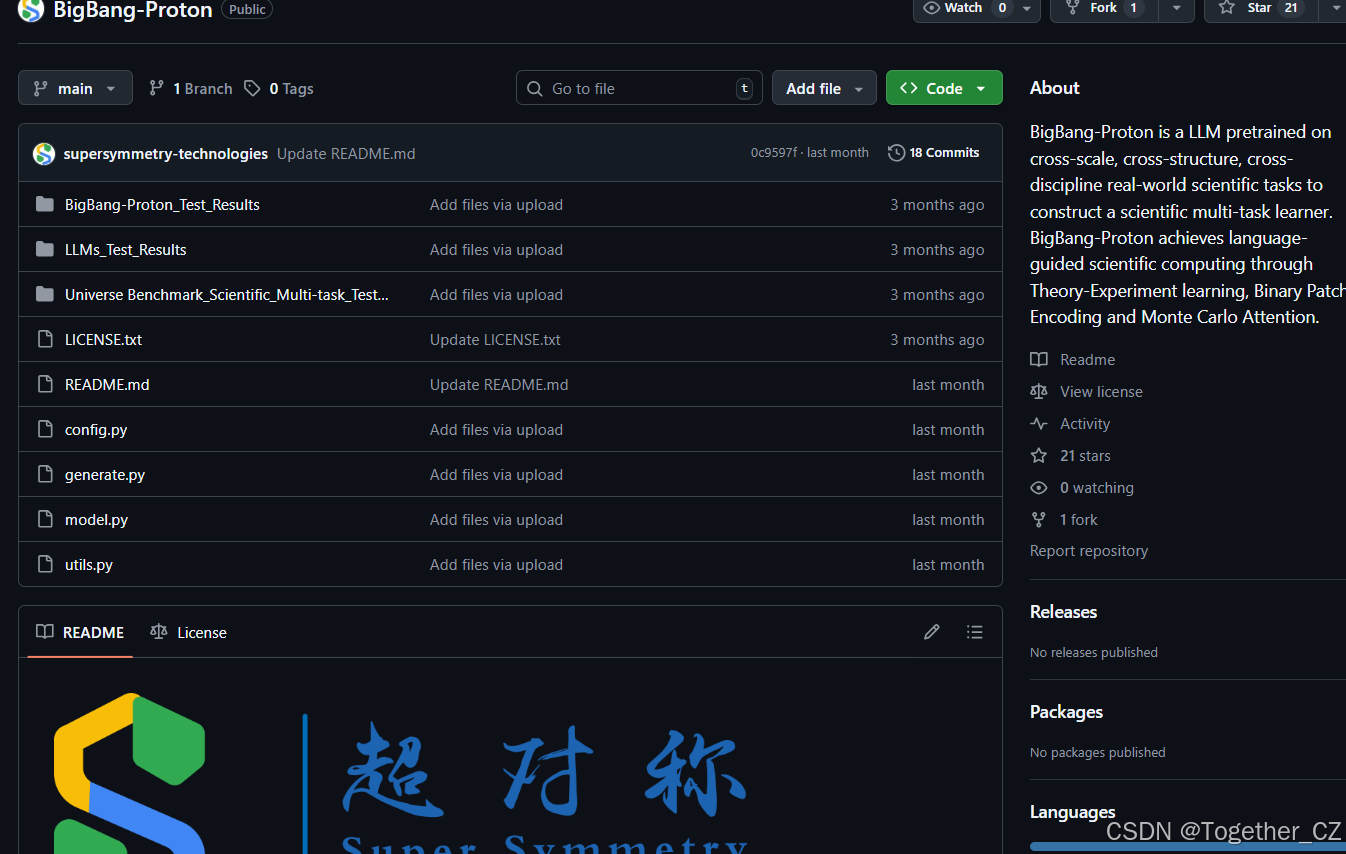
Task: Open the BigBang-Proton repository title link
Action: pyautogui.click(x=132, y=10)
